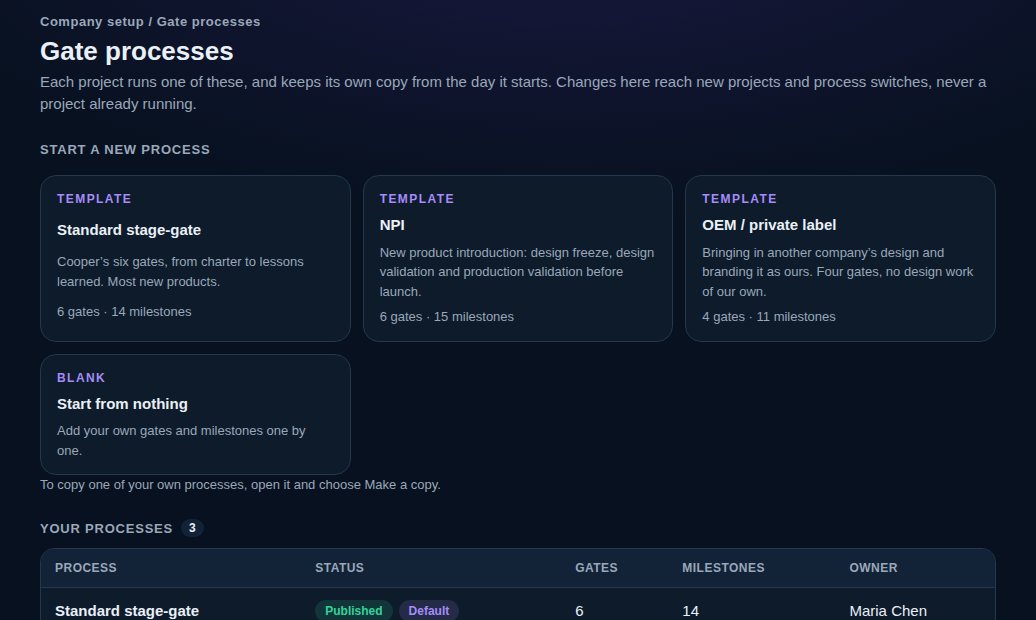Screen dimensions: 1036x620
Task: Click the "Each project runs one of these" description
Action: point(513,93)
